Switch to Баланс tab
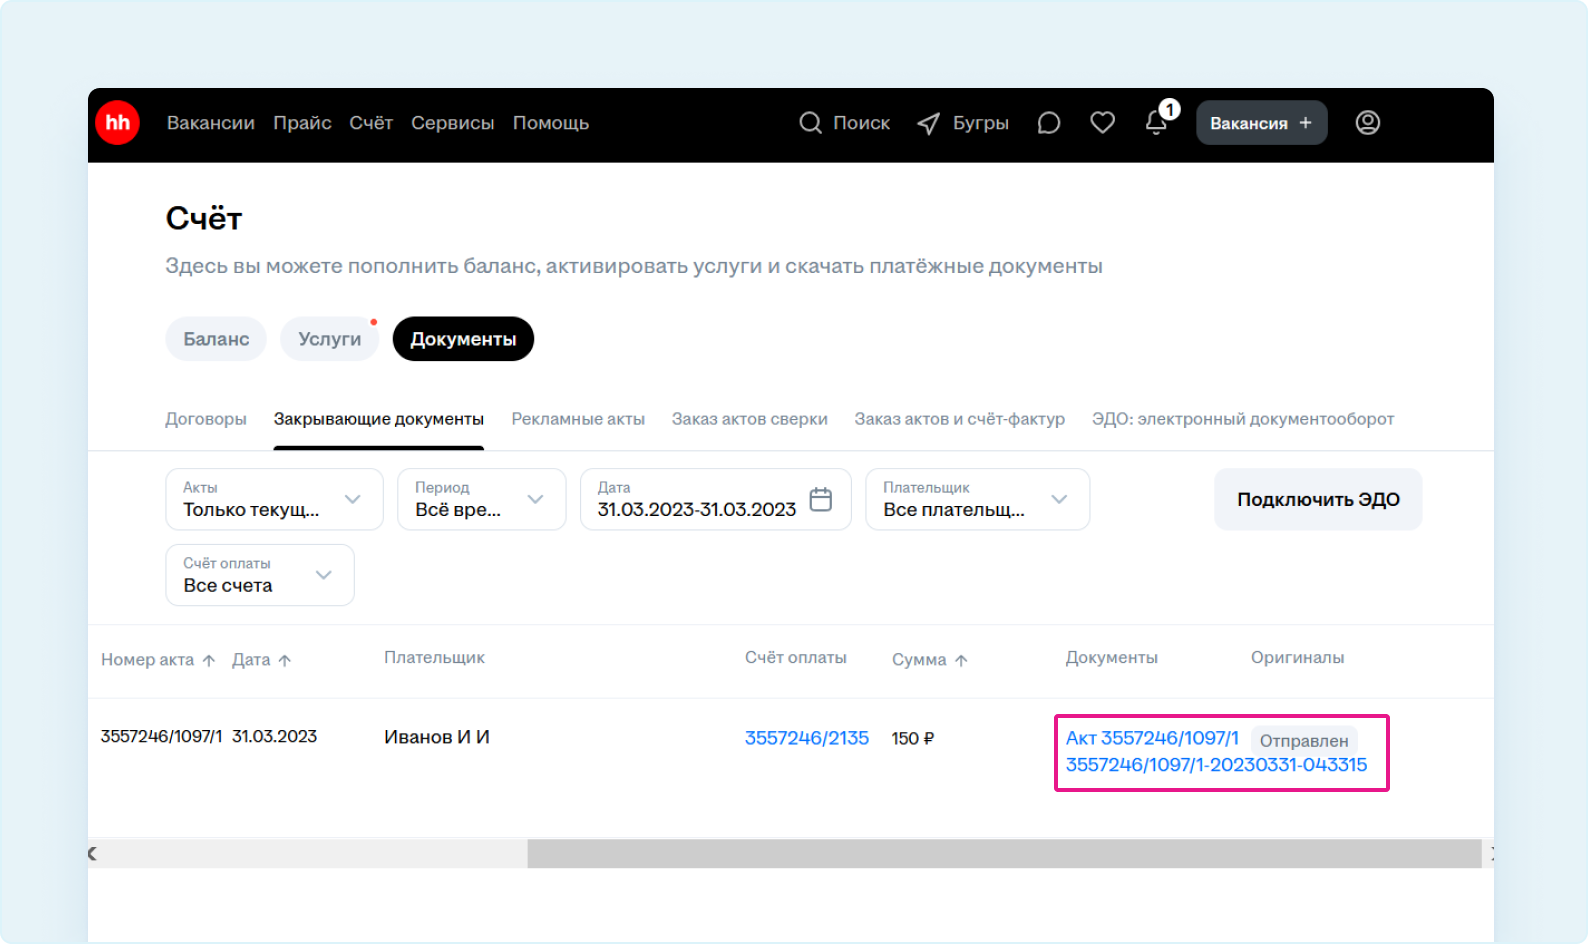This screenshot has width=1588, height=944. pos(216,339)
